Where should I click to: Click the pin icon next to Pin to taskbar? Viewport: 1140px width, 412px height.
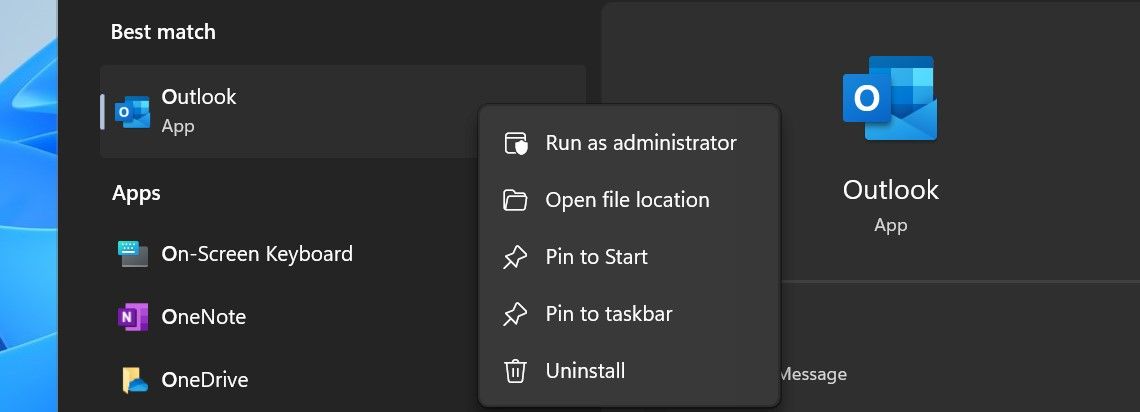point(515,314)
